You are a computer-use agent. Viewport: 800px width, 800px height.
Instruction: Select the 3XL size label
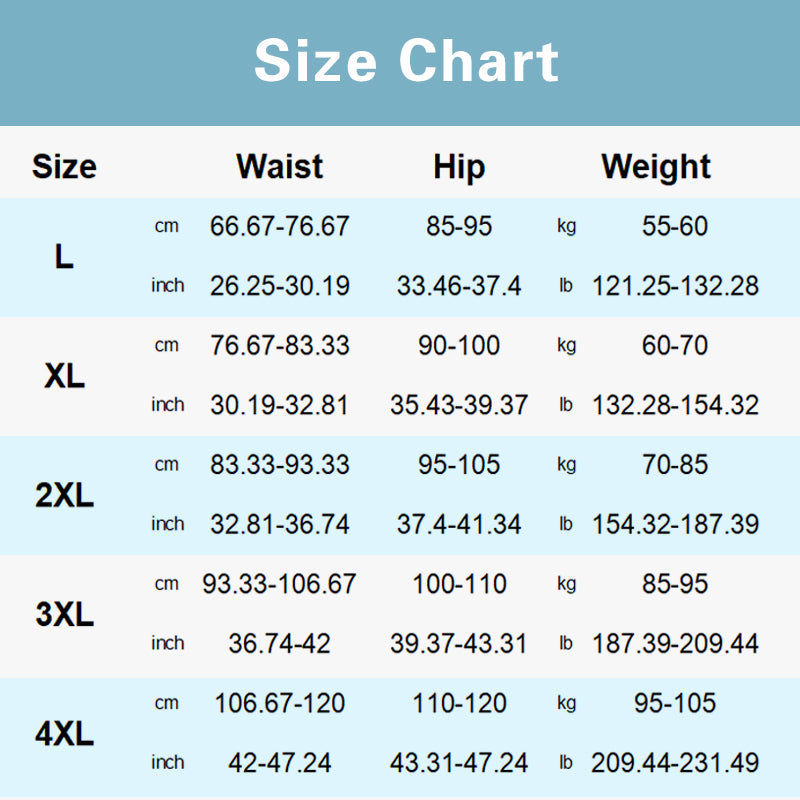[64, 614]
